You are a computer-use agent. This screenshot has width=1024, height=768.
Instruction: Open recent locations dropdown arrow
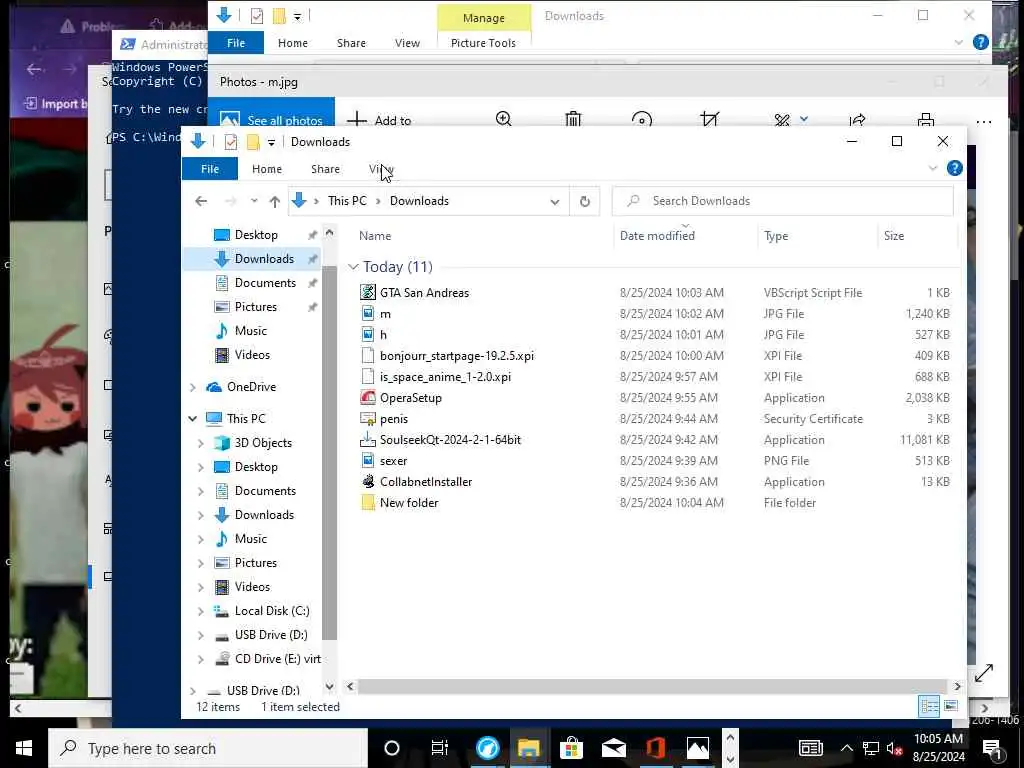click(x=254, y=201)
